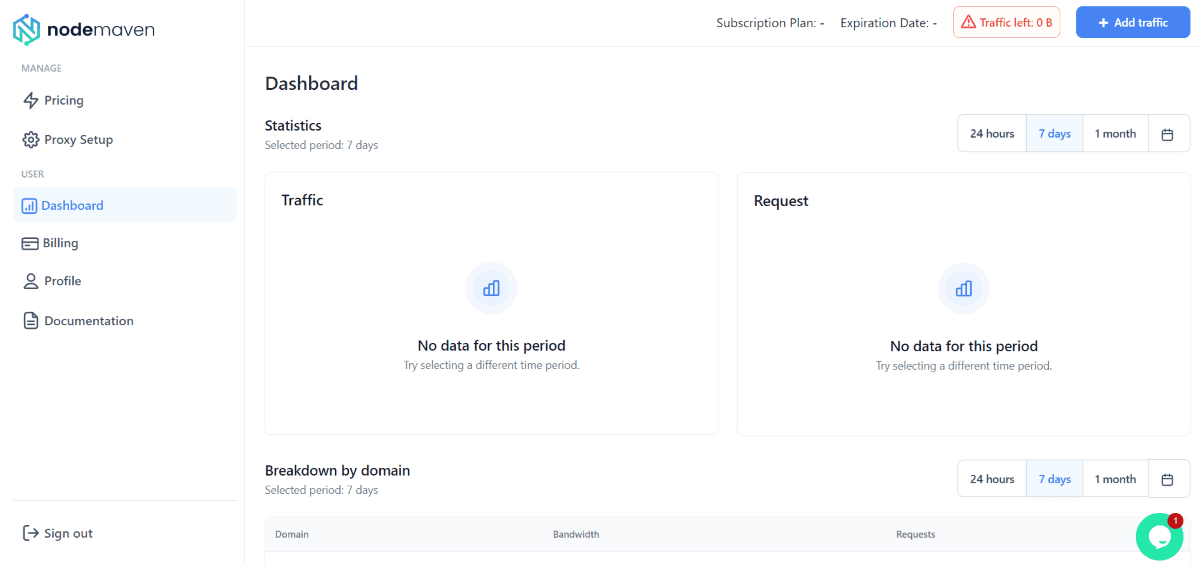
Task: Click the Bandwidth column header
Action: point(576,534)
